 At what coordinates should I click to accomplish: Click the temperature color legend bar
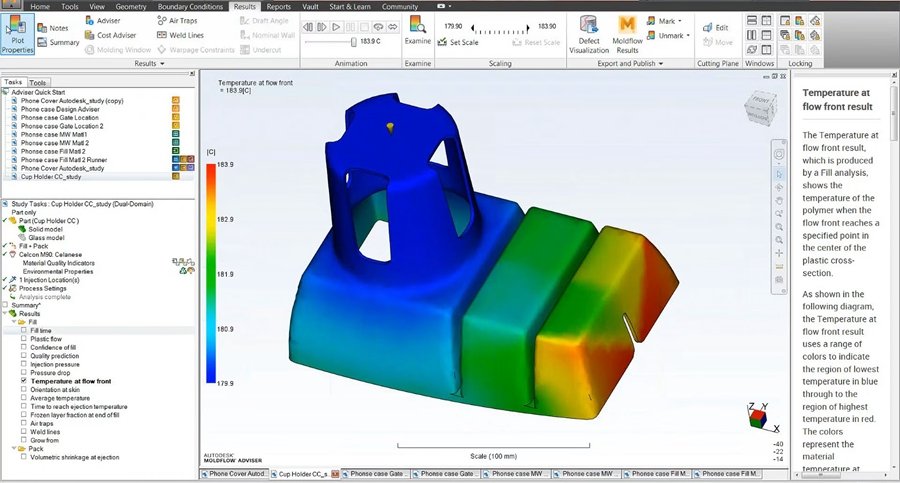pos(211,273)
